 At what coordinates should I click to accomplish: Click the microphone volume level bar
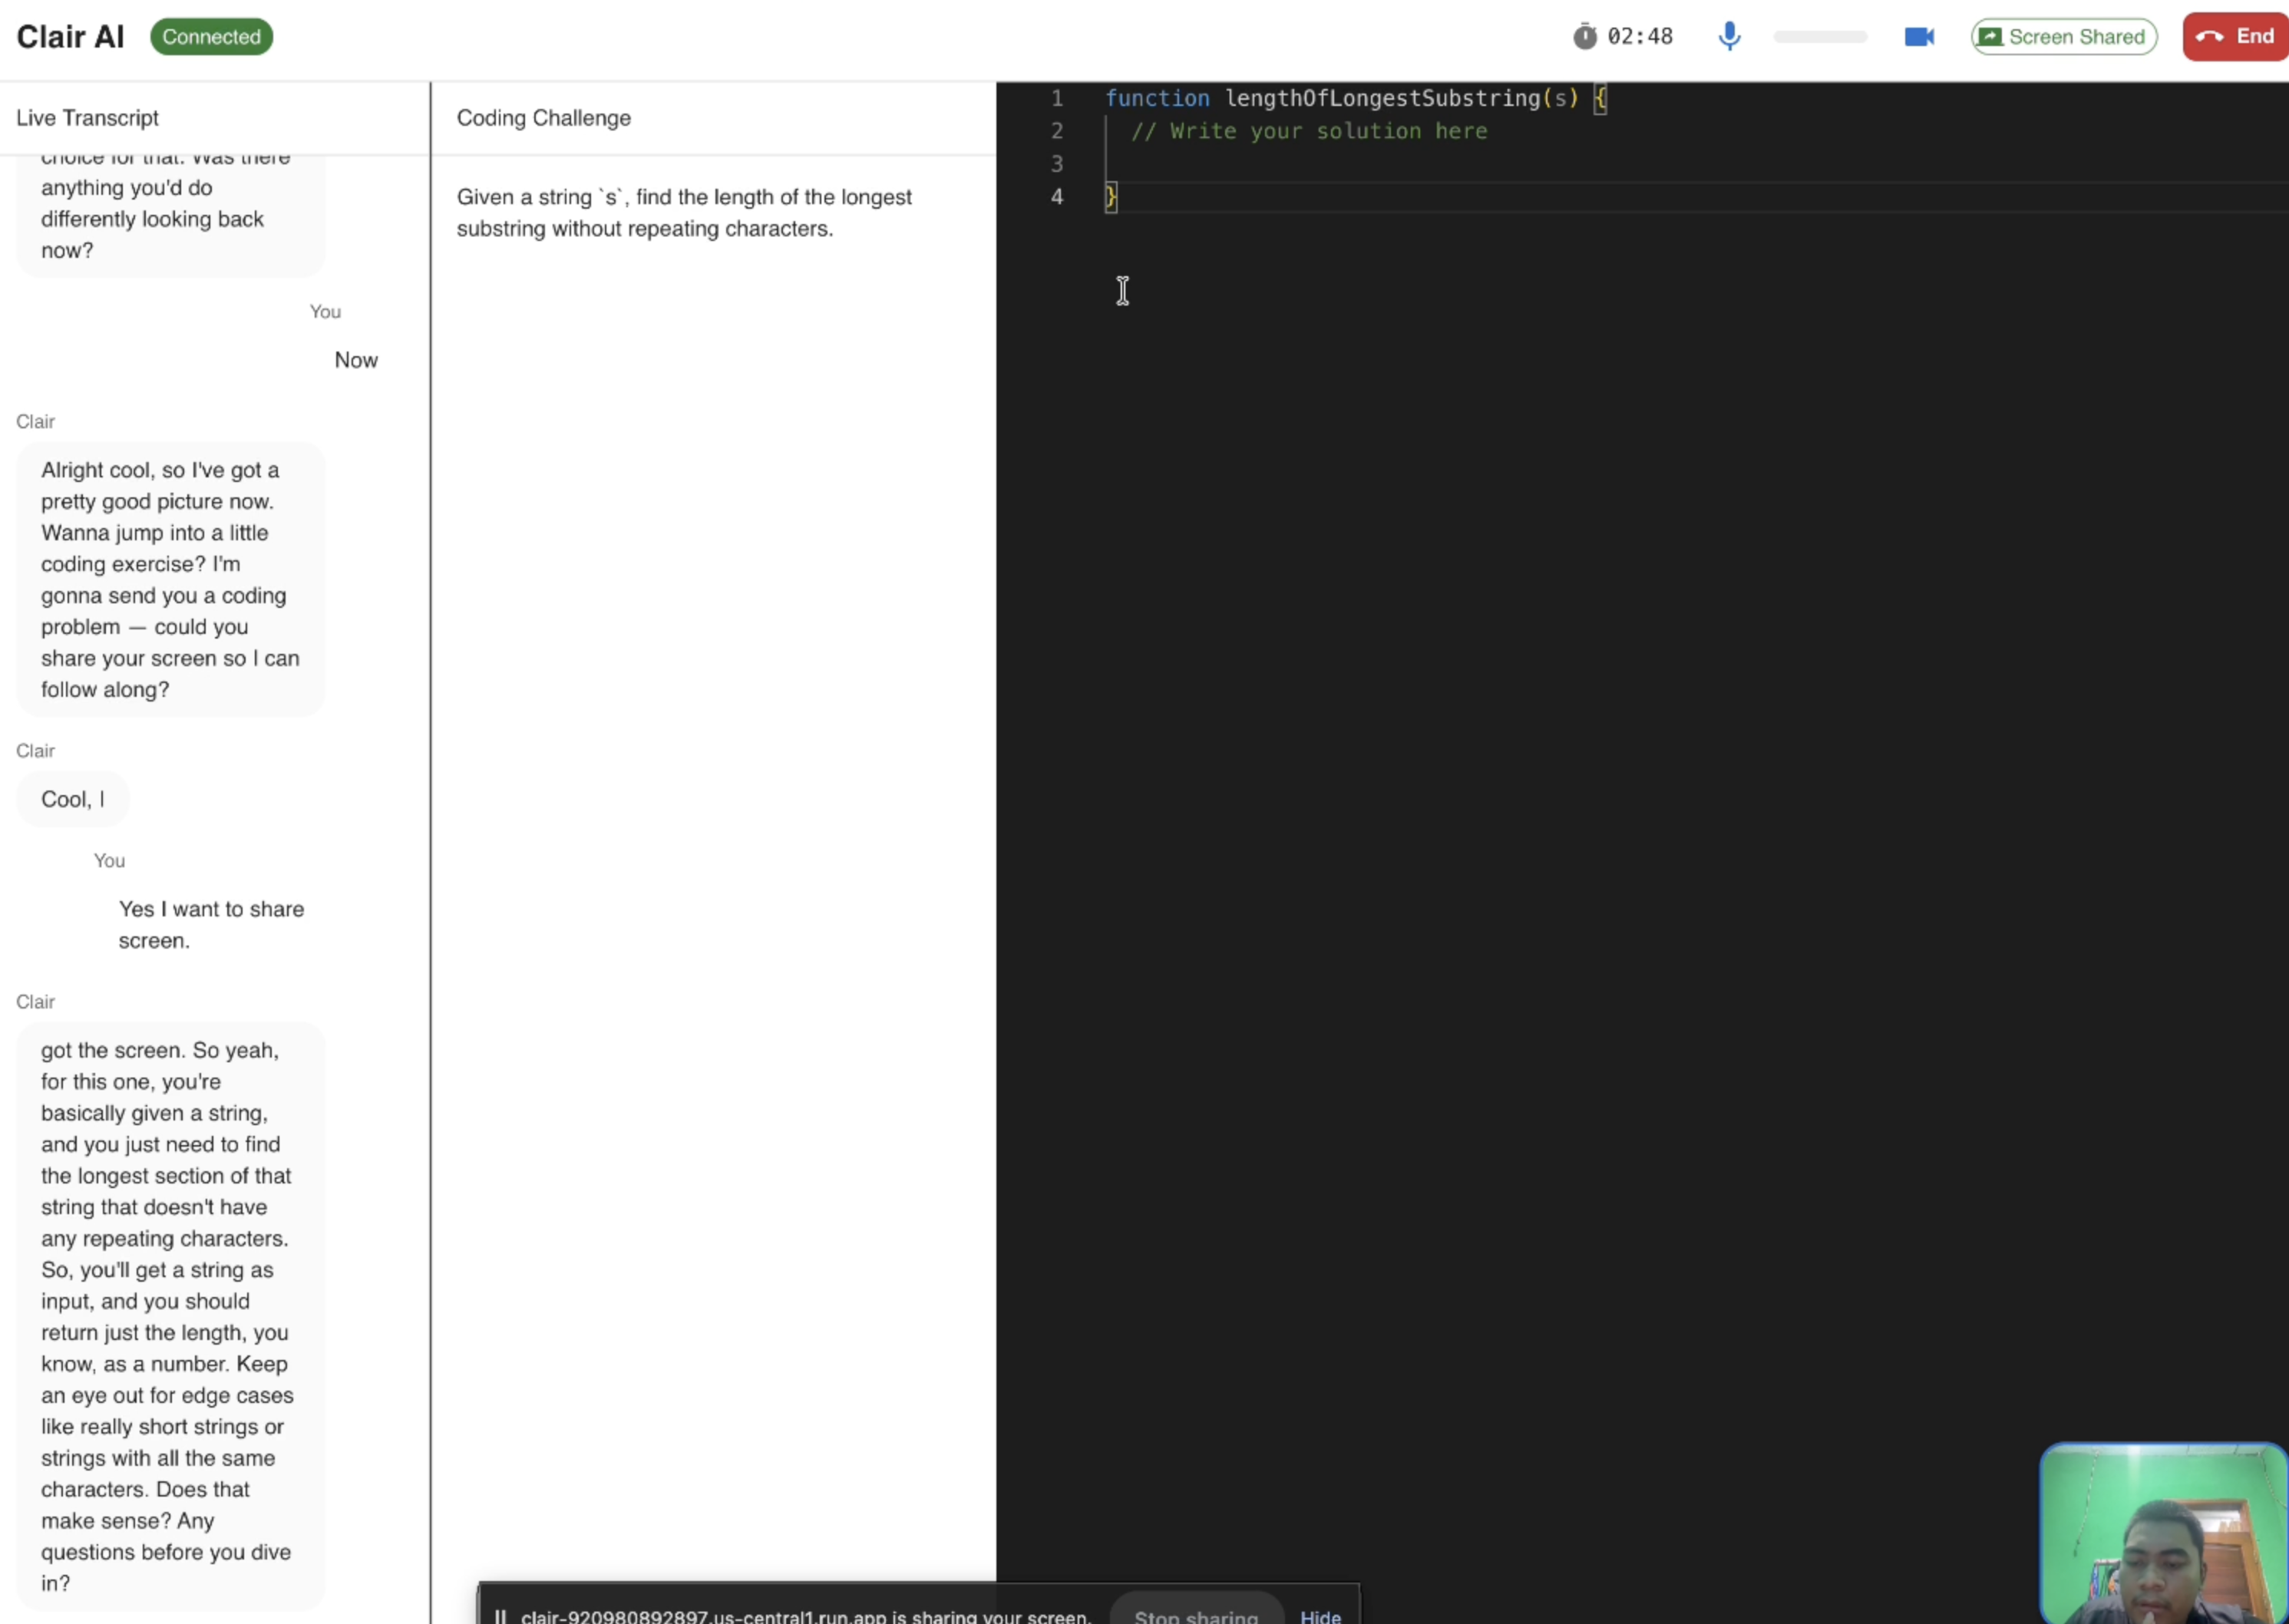click(1819, 37)
